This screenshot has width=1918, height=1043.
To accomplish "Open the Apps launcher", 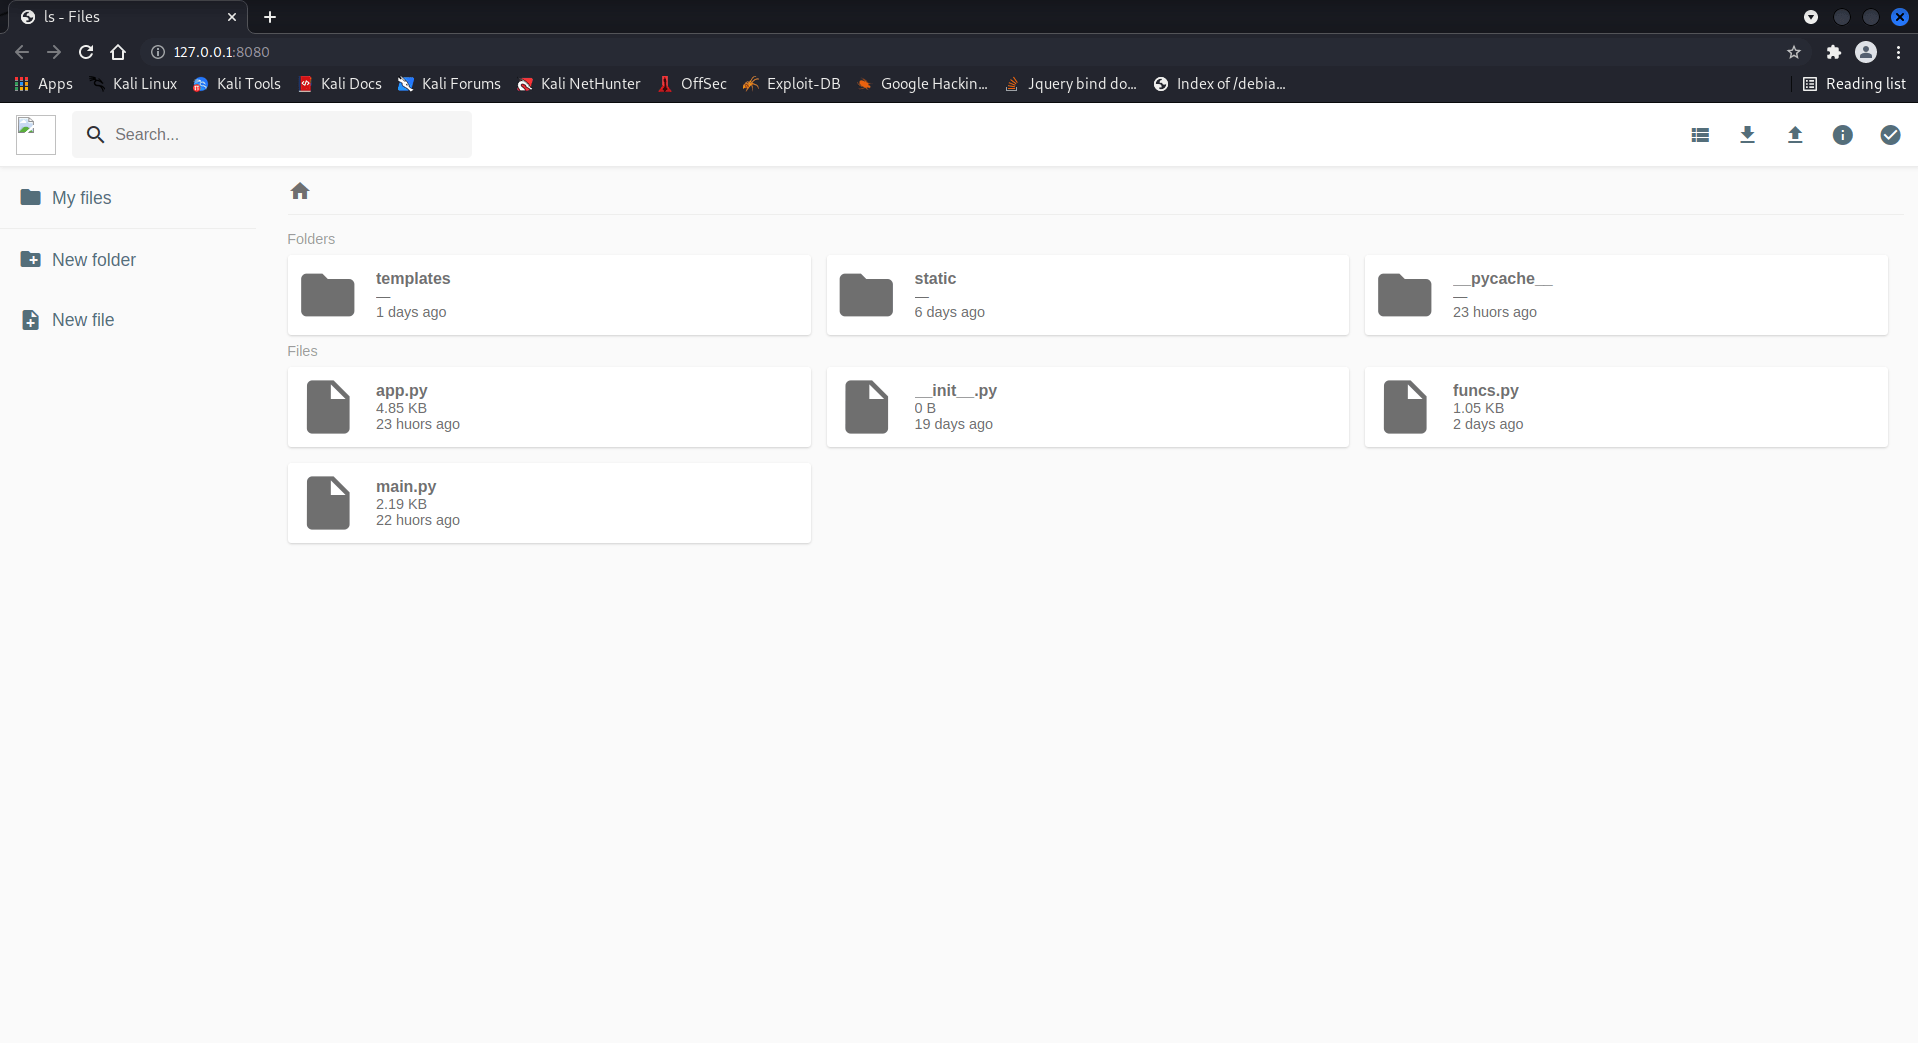I will 43,84.
